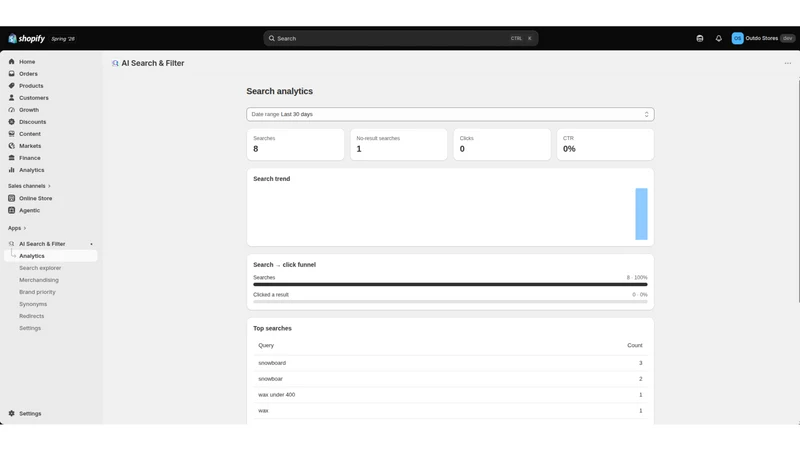The height and width of the screenshot is (450, 800).
Task: Click the Content icon in sidebar
Action: (12, 134)
